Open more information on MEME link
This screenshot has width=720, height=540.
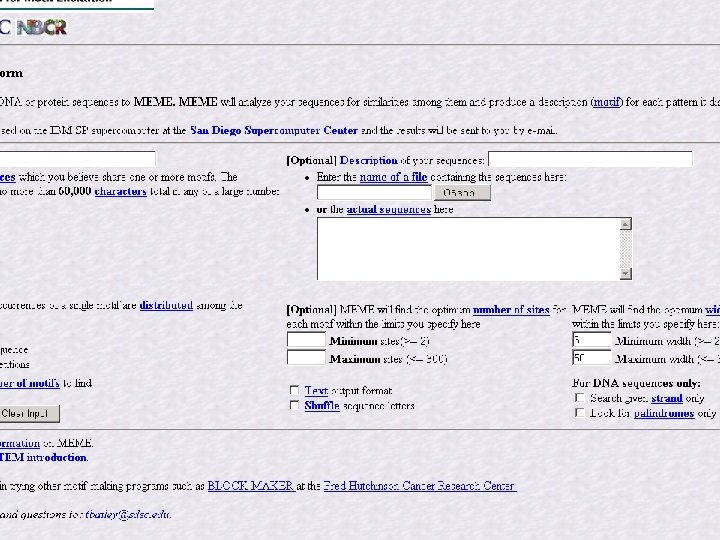20,443
